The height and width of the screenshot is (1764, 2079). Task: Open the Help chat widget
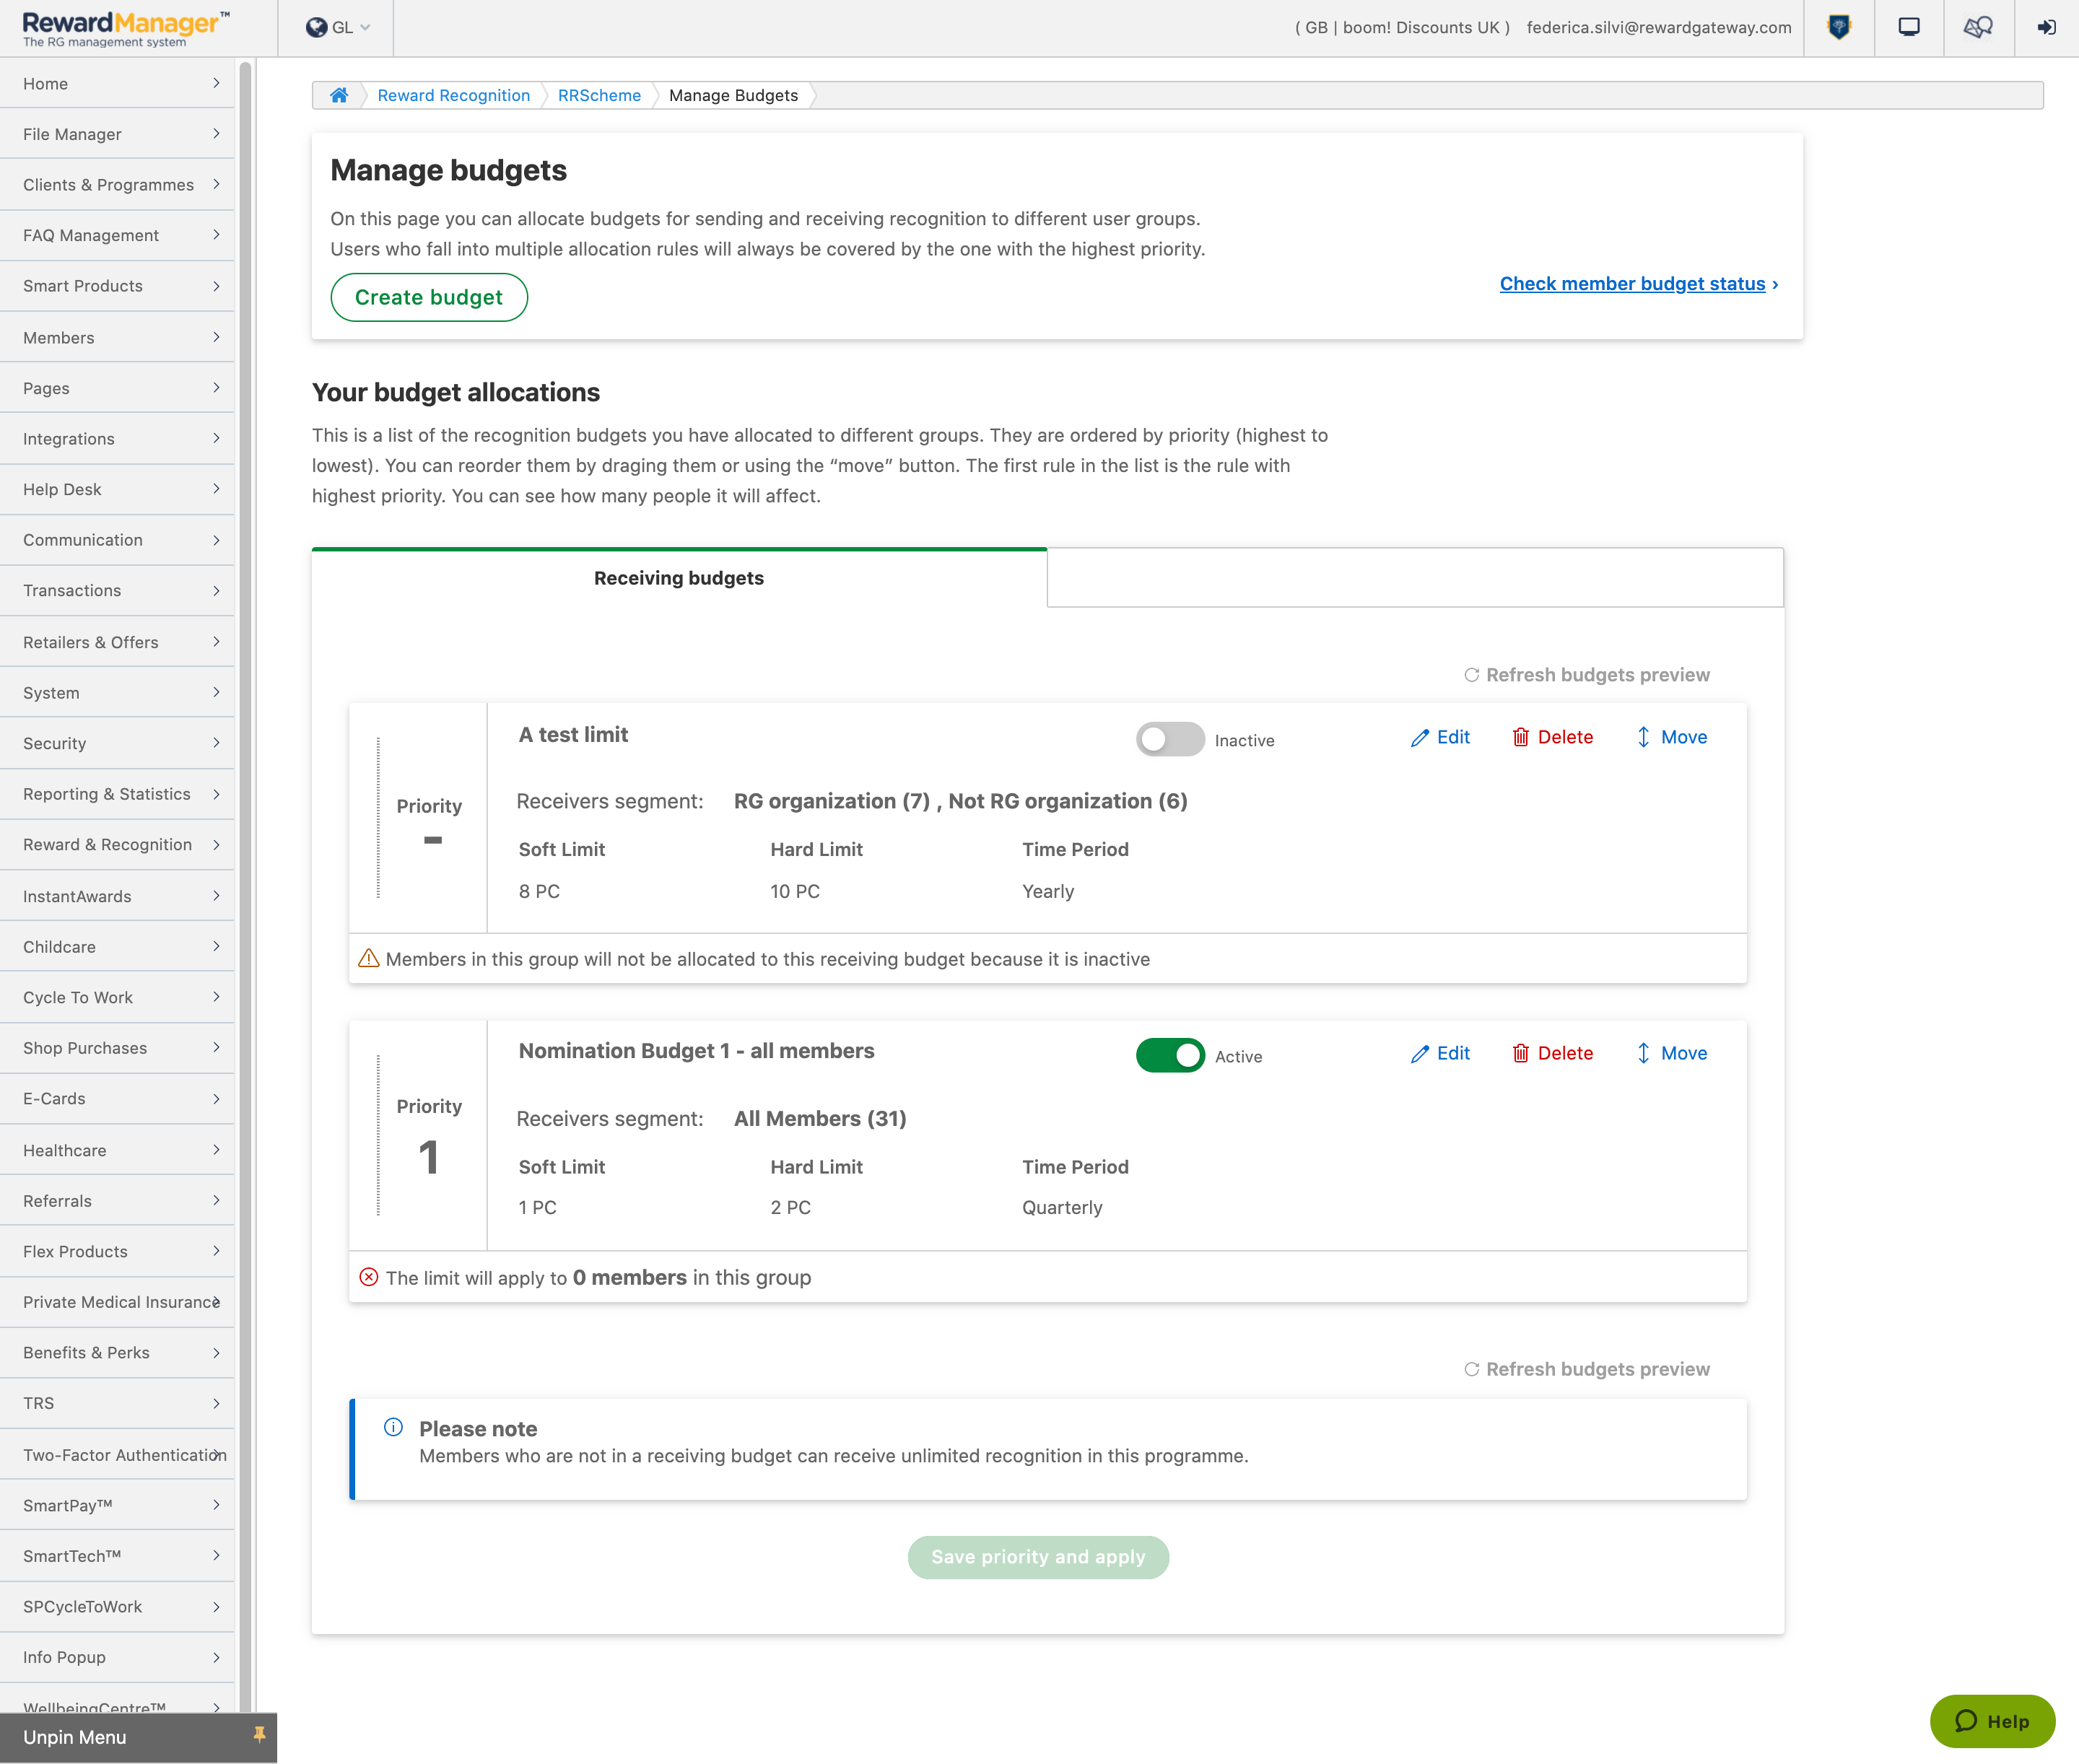[x=1992, y=1721]
